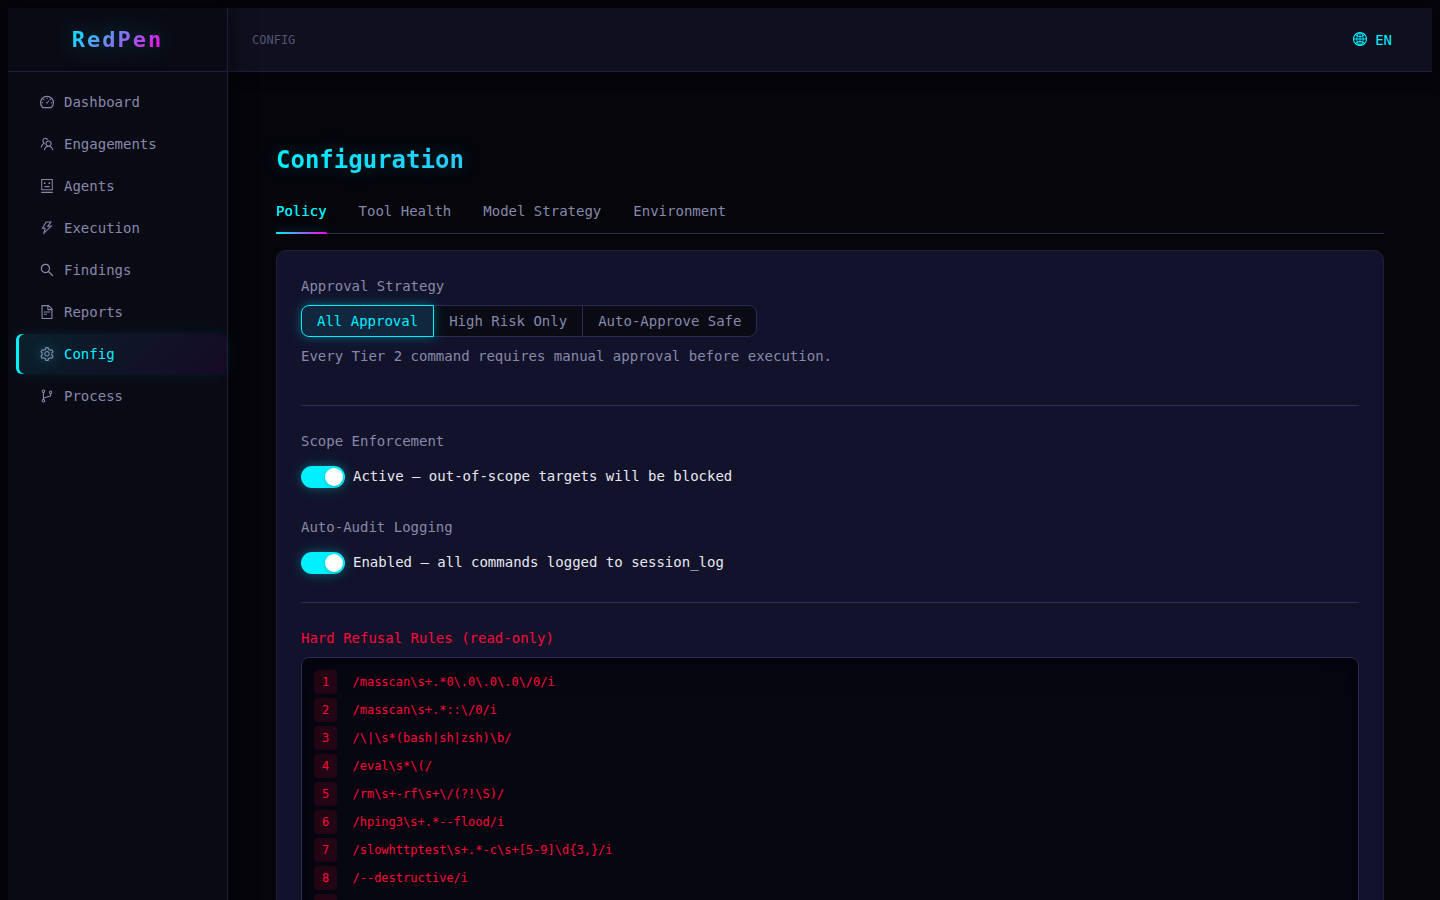The image size is (1440, 900).
Task: Click the Configuration page heading
Action: coord(370,159)
